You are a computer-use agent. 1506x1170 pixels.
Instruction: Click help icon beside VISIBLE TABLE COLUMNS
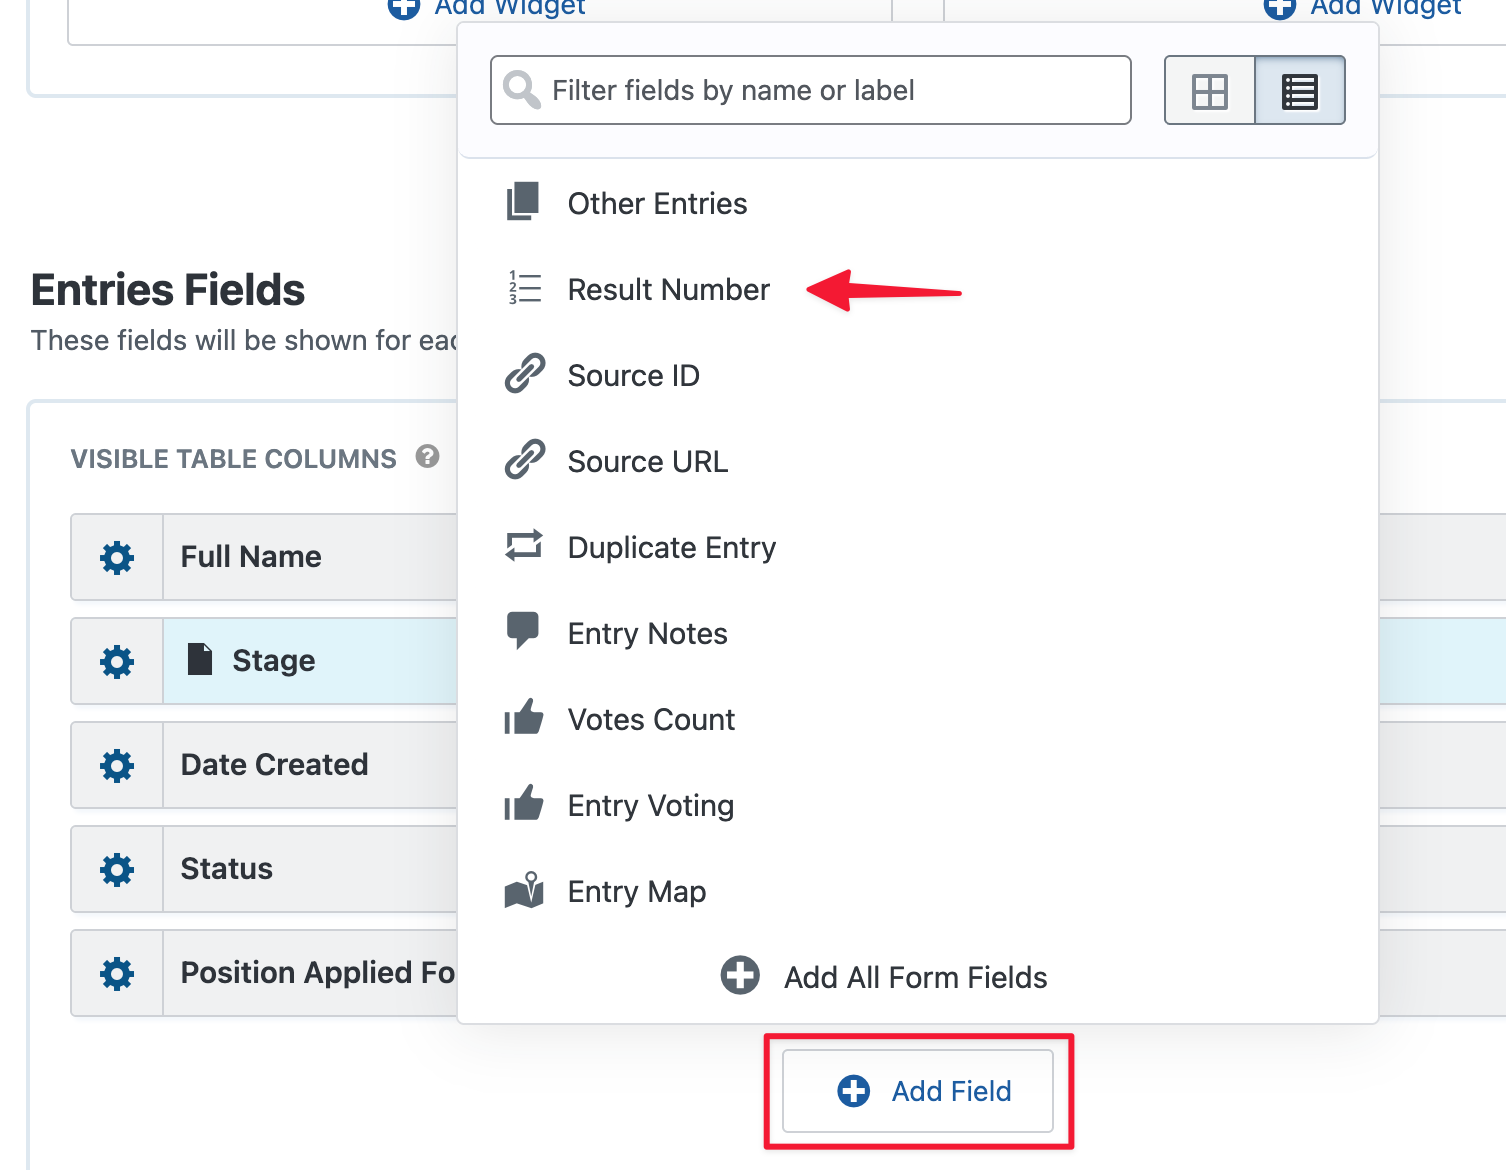tap(428, 457)
